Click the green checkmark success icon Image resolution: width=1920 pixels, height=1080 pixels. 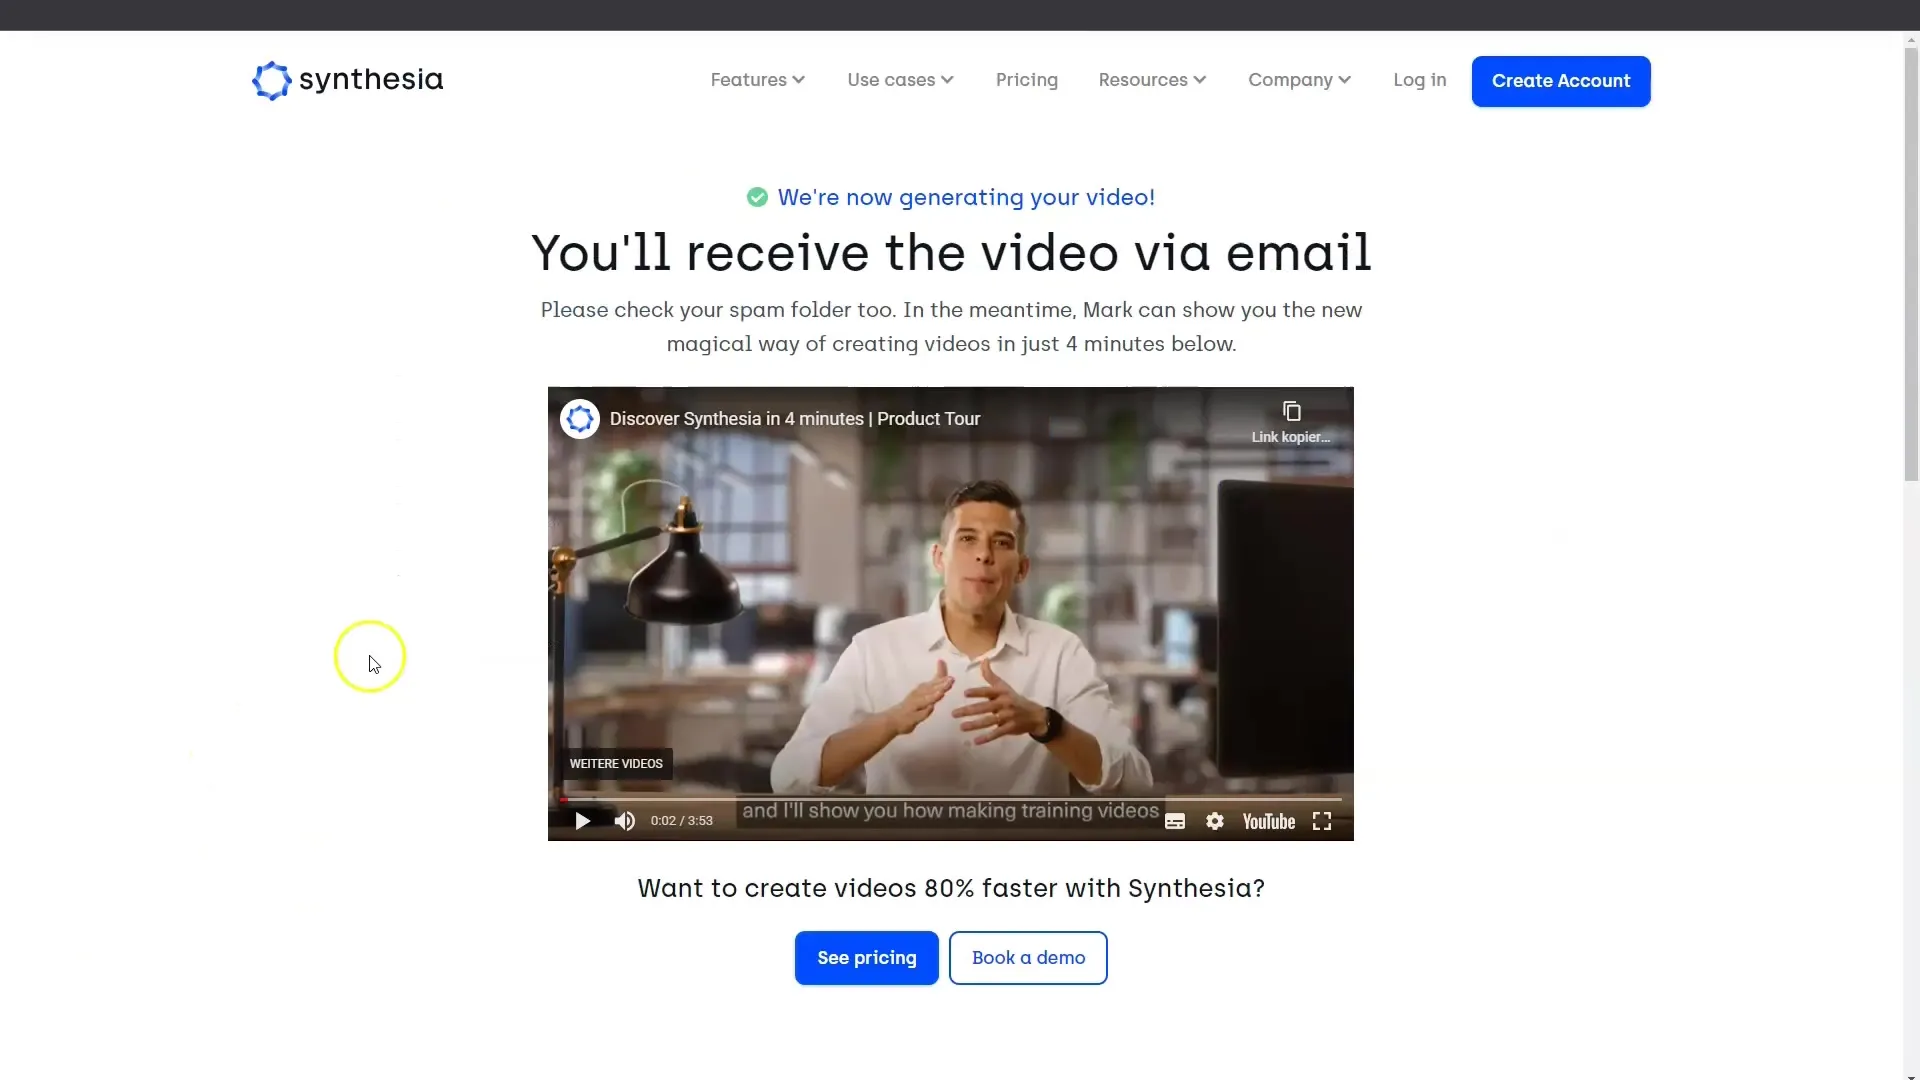tap(756, 196)
